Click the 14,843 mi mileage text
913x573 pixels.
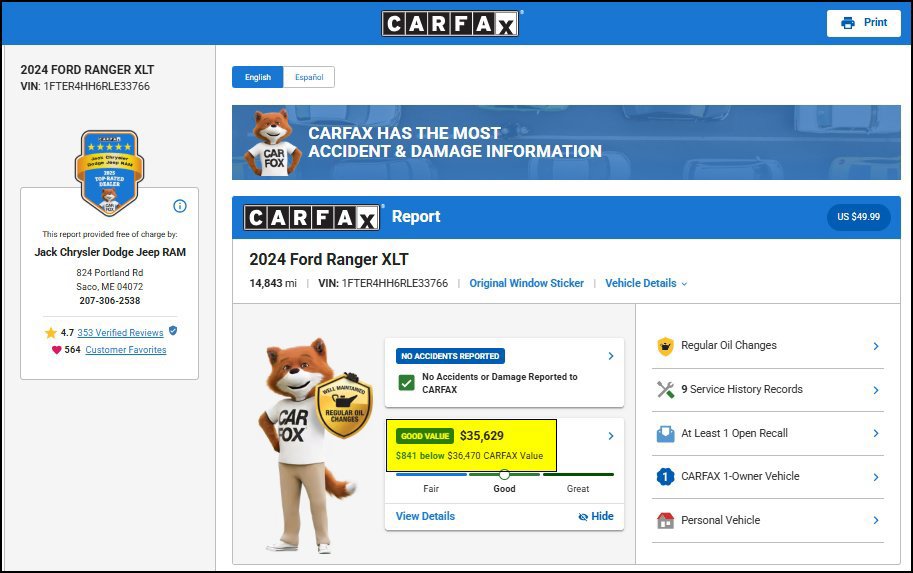(x=273, y=283)
